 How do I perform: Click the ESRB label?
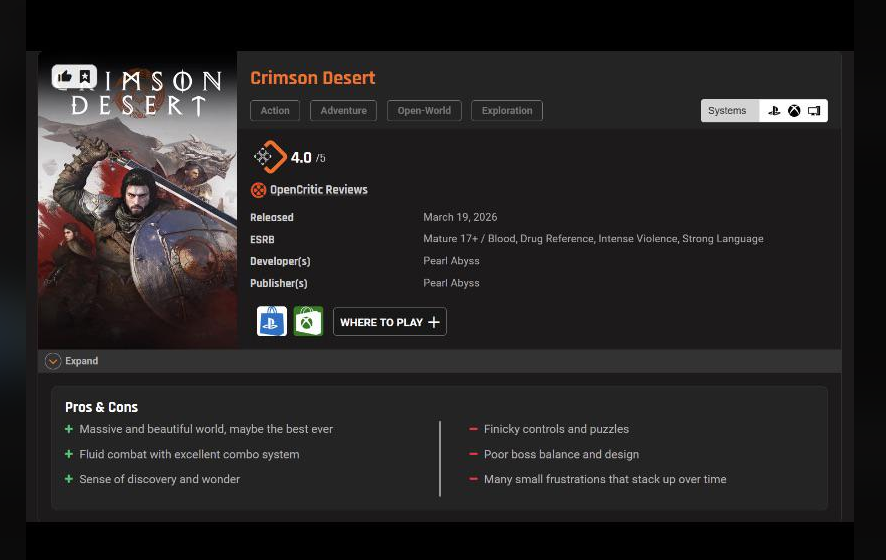click(262, 240)
